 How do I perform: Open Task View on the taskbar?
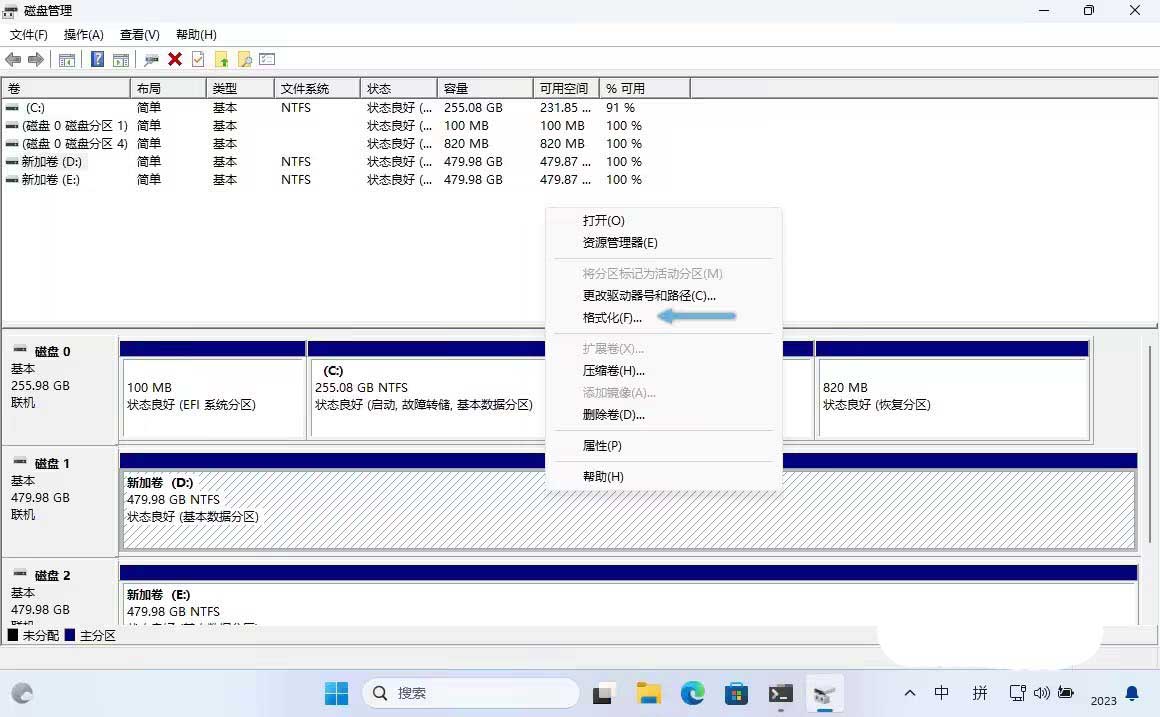pos(603,694)
